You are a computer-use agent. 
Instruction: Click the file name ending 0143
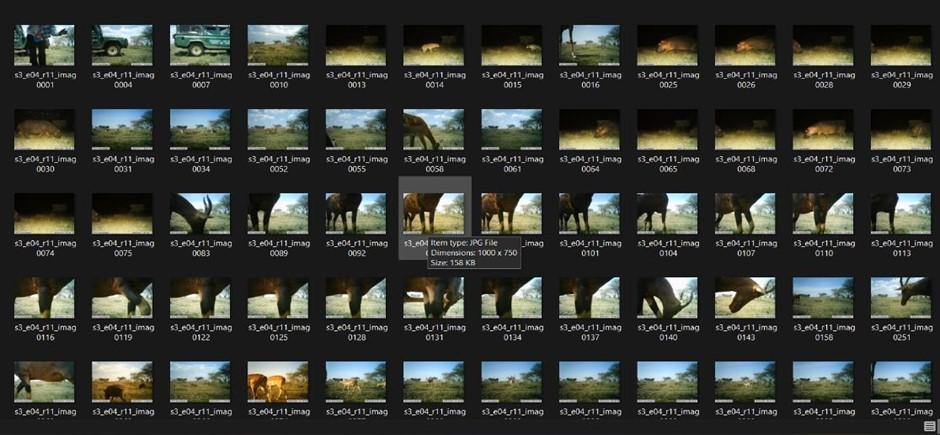[x=746, y=333]
